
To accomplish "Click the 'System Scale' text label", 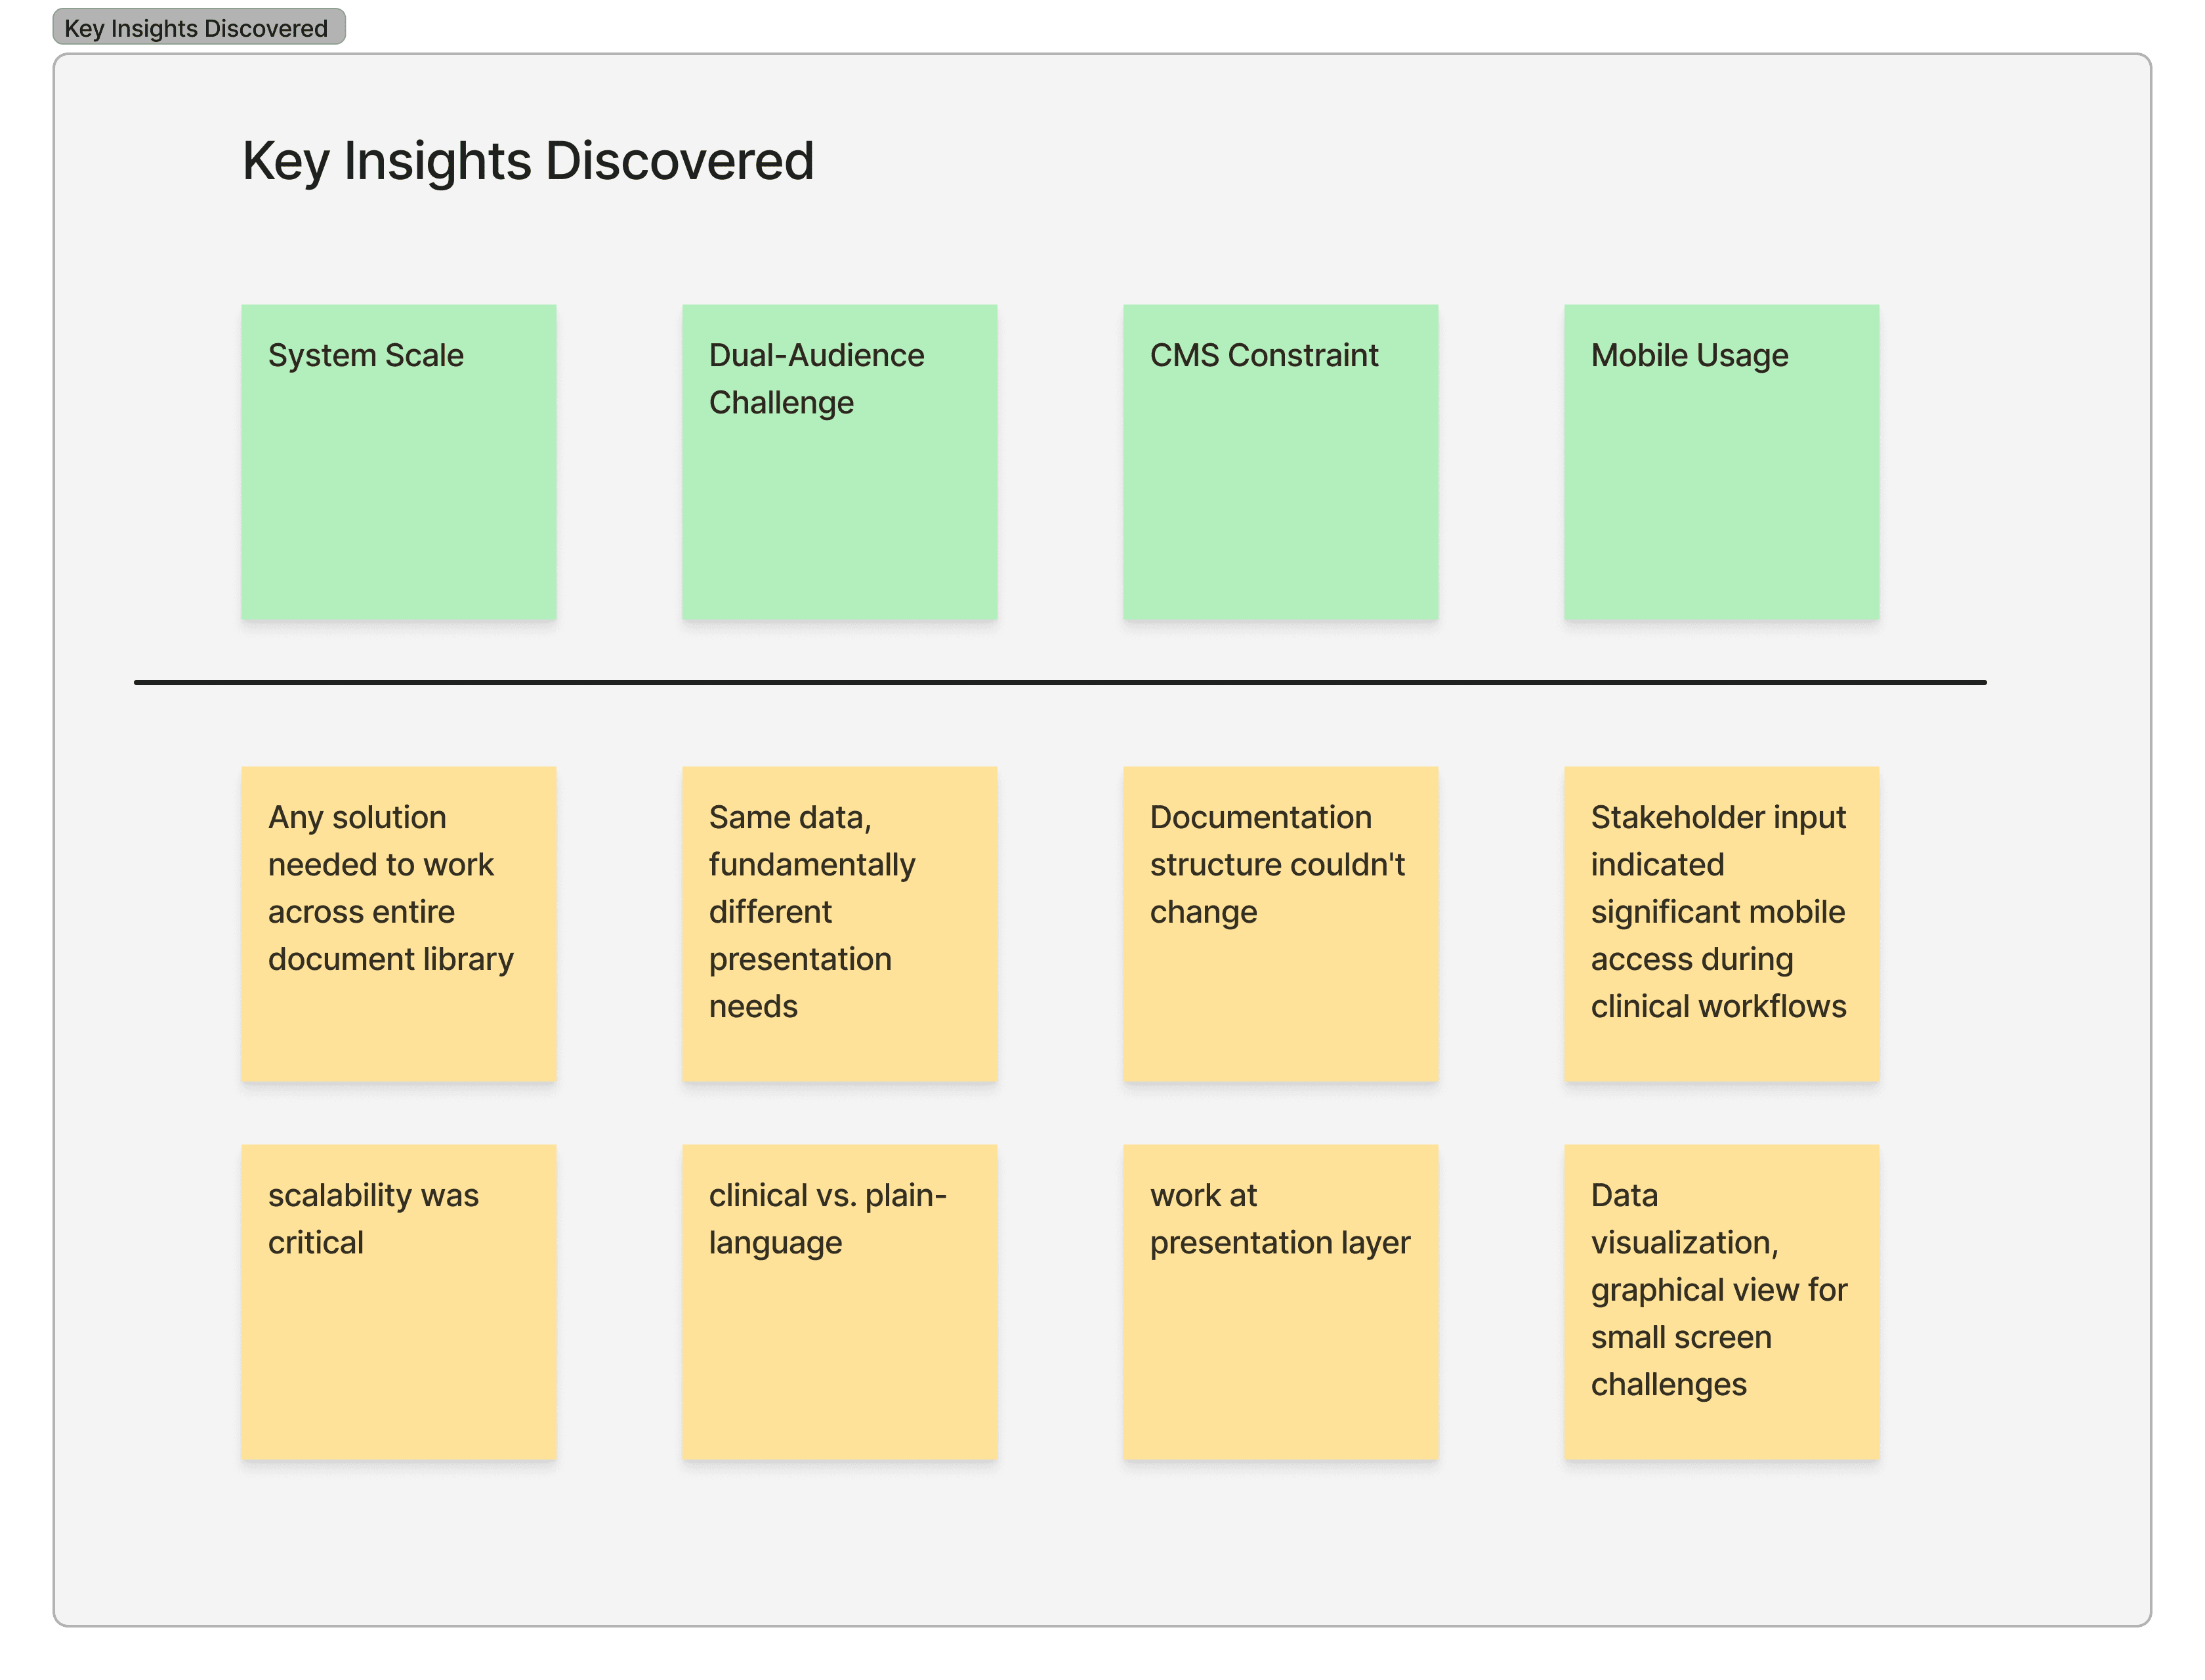I will click(x=365, y=355).
